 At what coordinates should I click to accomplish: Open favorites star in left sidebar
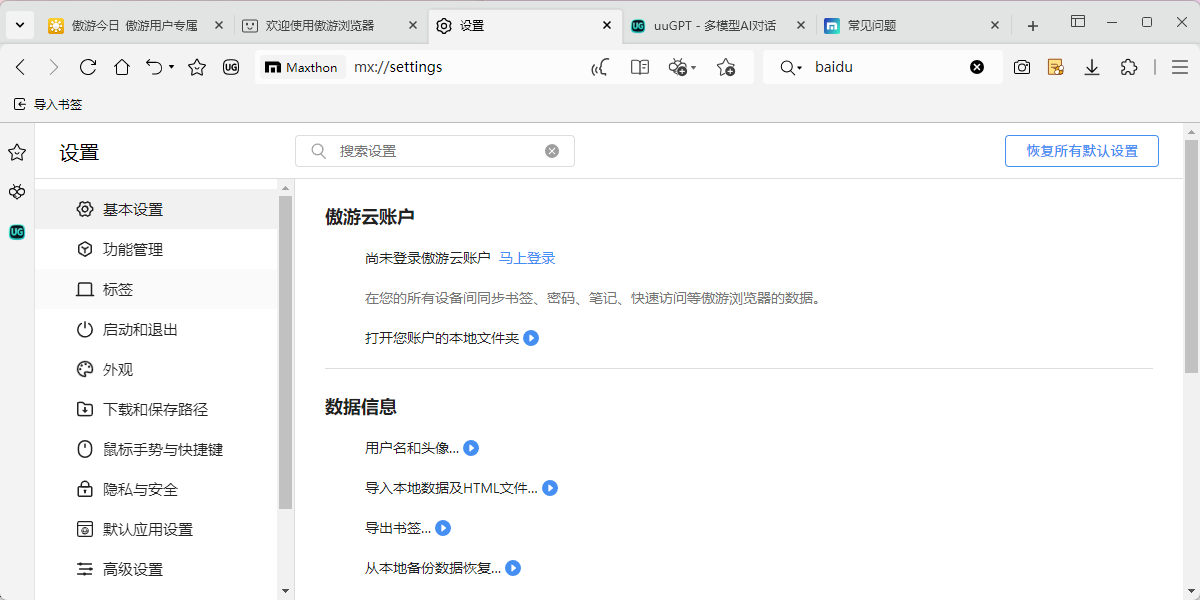click(x=16, y=152)
